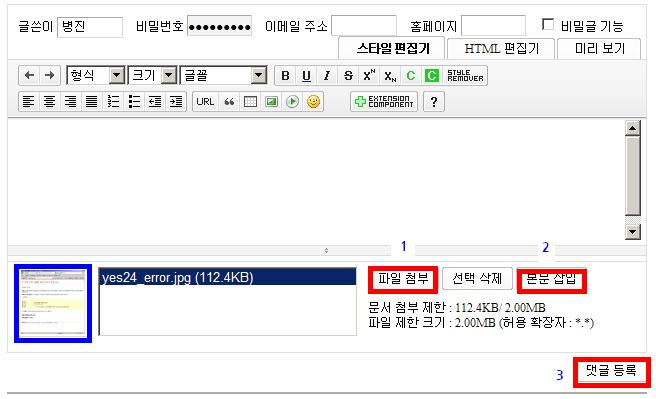Insert bulleted list

click(134, 102)
